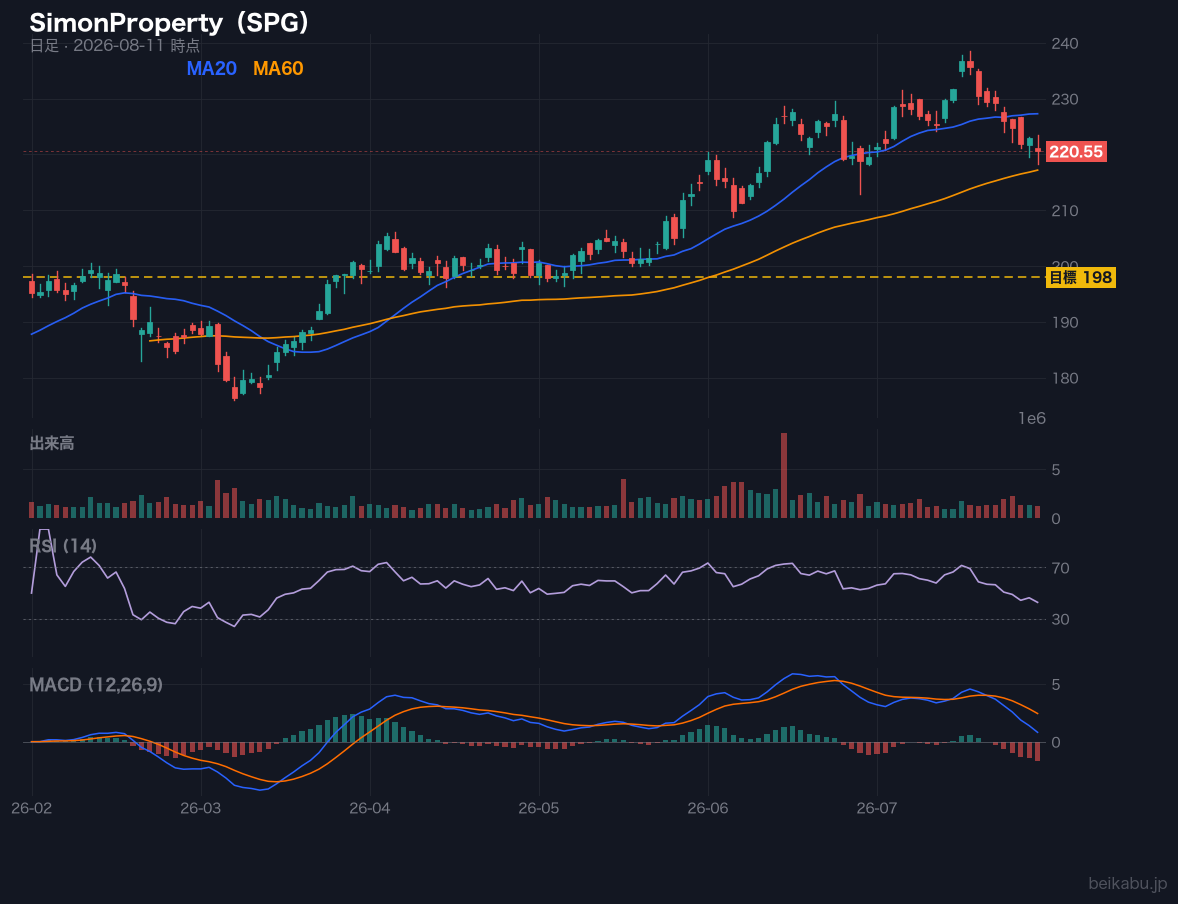Click the SimonProperty (SPG) chart title
This screenshot has width=1178, height=904.
click(x=169, y=23)
